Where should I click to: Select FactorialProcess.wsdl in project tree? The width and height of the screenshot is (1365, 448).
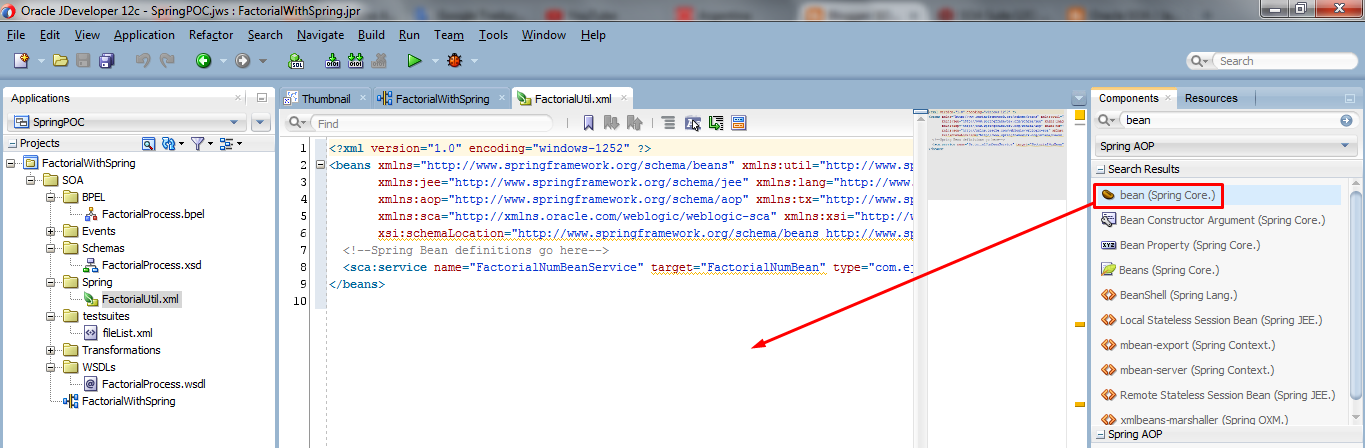click(x=153, y=384)
